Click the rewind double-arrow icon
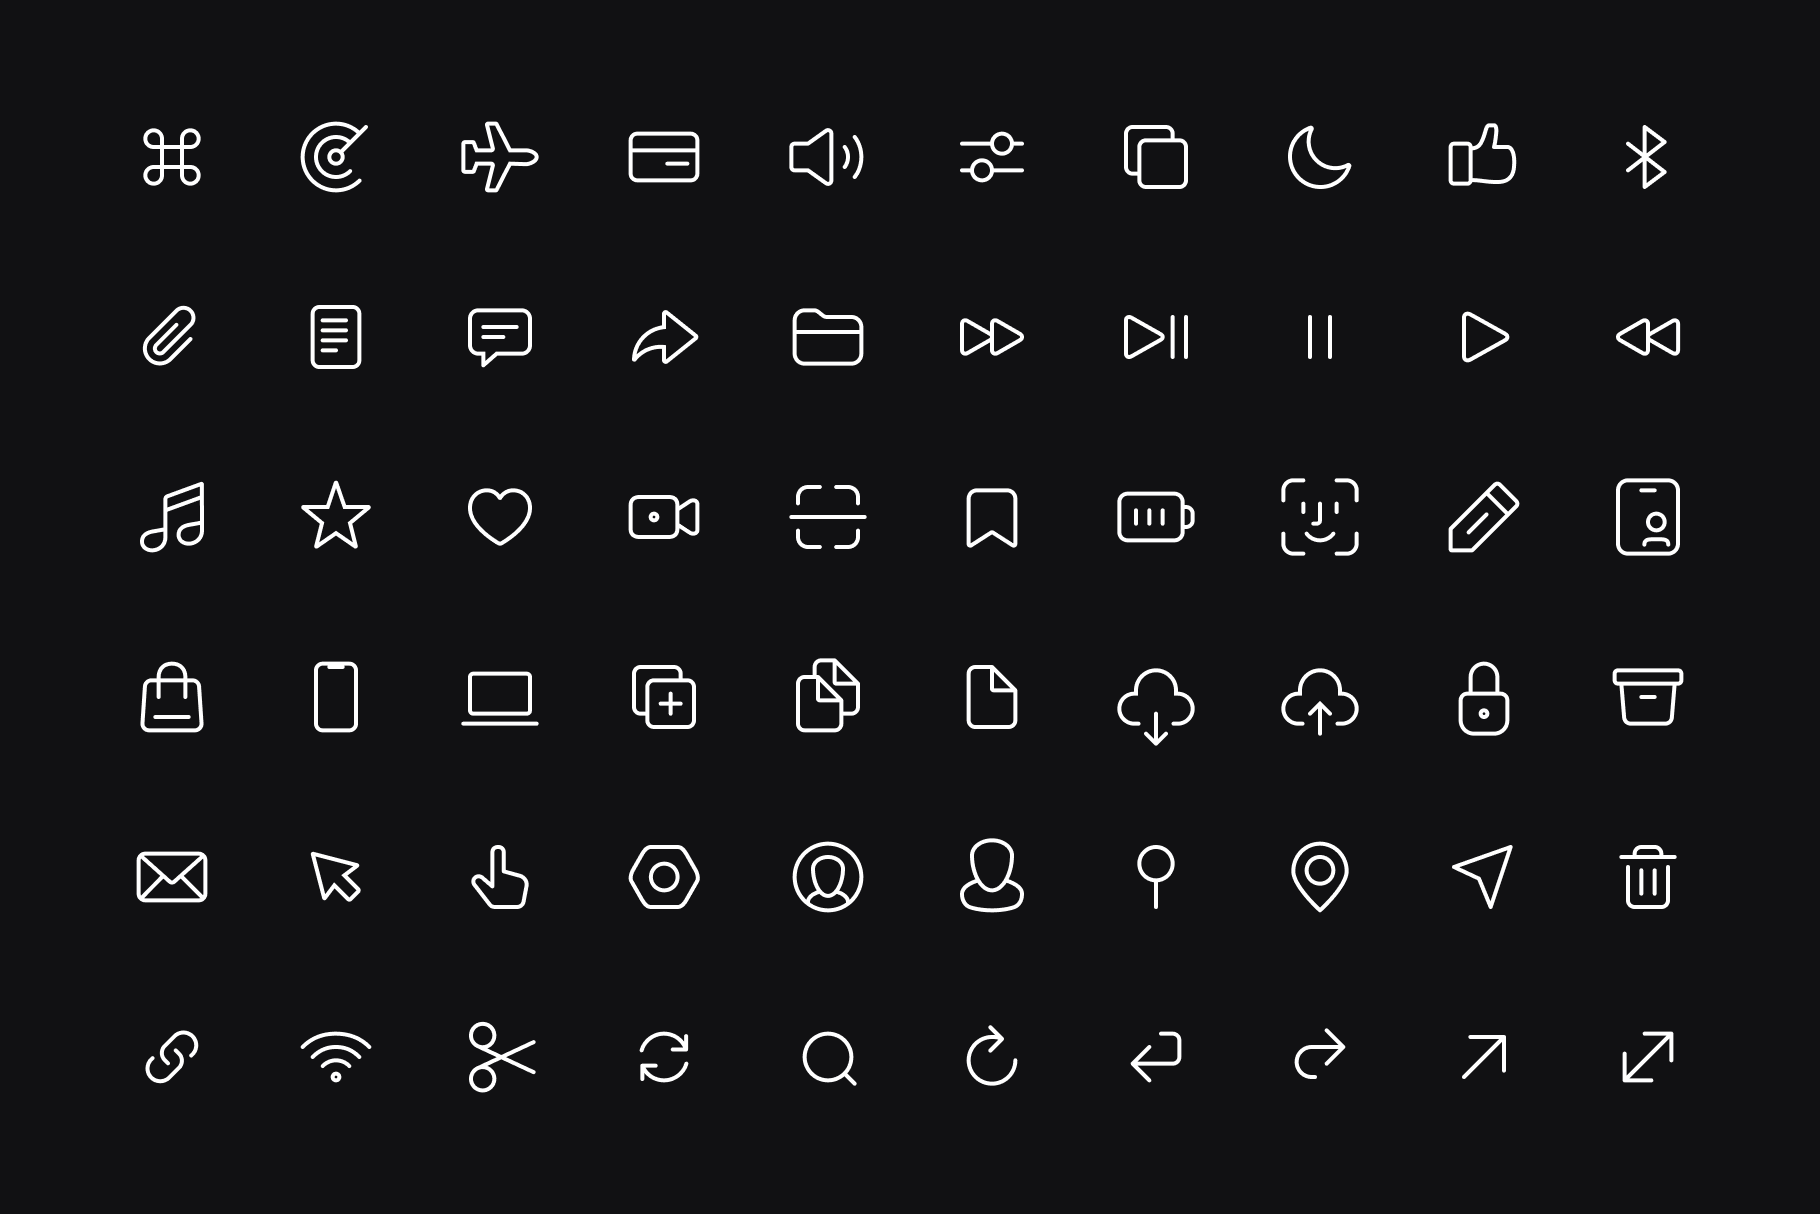Viewport: 1820px width, 1214px height. click(1648, 337)
